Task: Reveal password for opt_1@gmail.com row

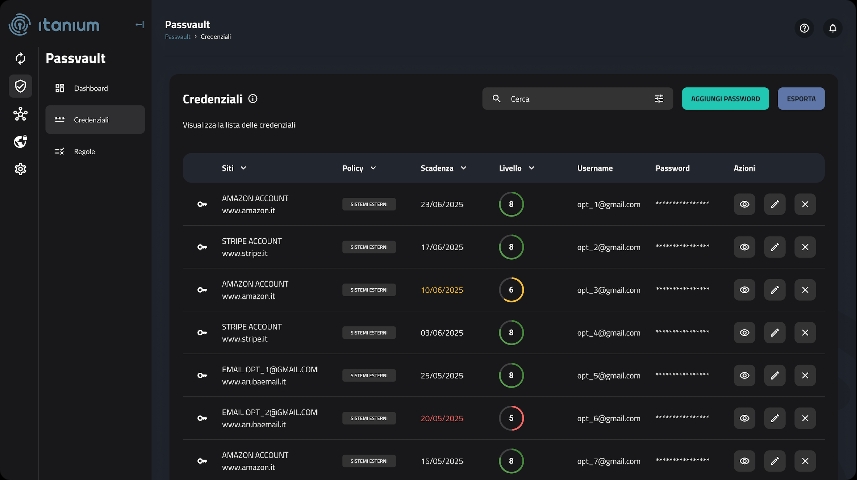Action: tap(744, 204)
